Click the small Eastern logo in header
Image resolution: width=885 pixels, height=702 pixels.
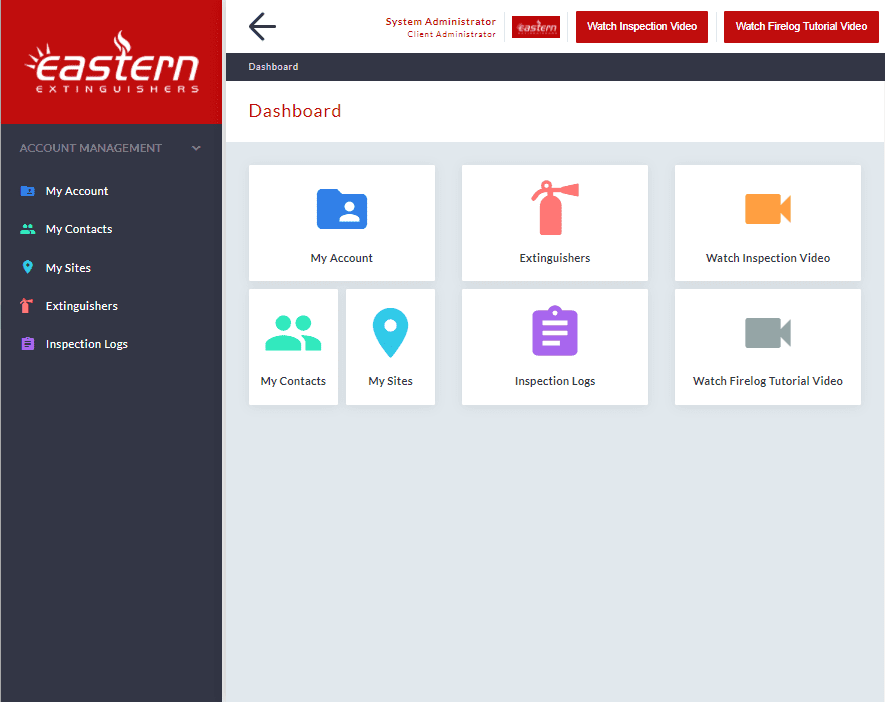[x=535, y=27]
